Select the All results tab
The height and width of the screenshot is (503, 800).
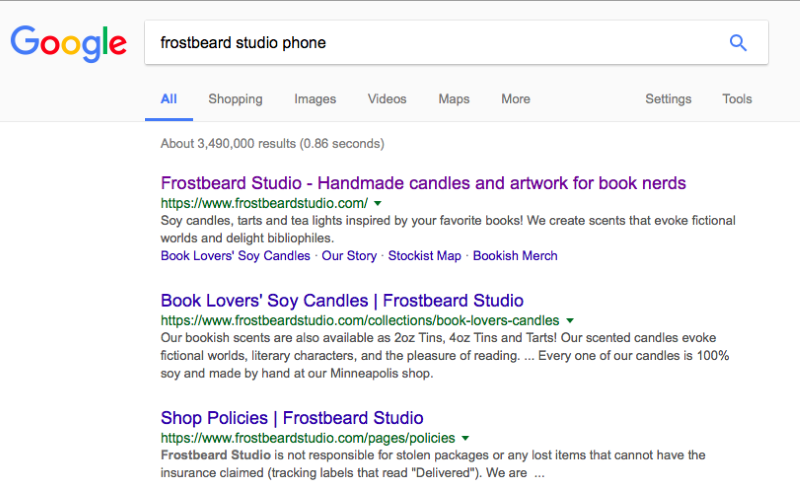point(169,99)
